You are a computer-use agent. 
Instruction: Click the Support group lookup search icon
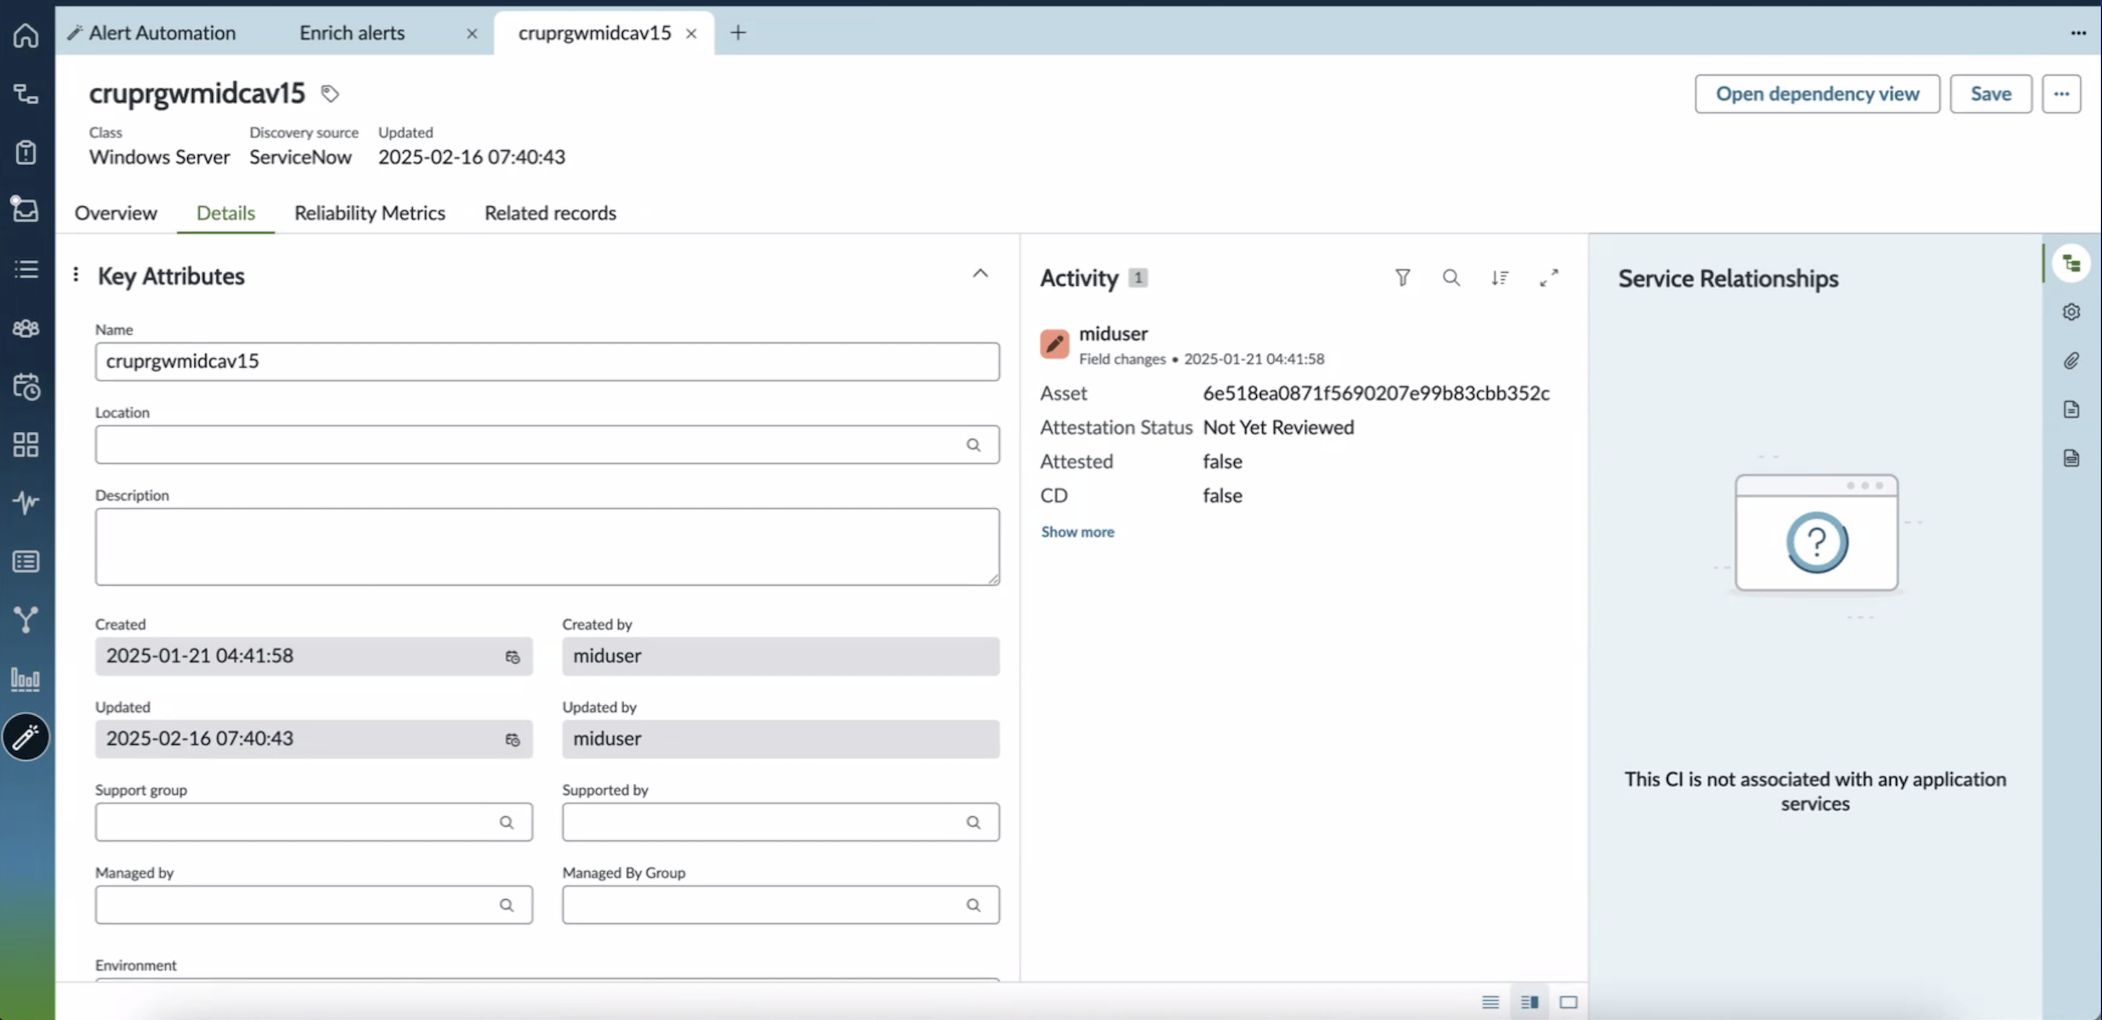pos(507,822)
